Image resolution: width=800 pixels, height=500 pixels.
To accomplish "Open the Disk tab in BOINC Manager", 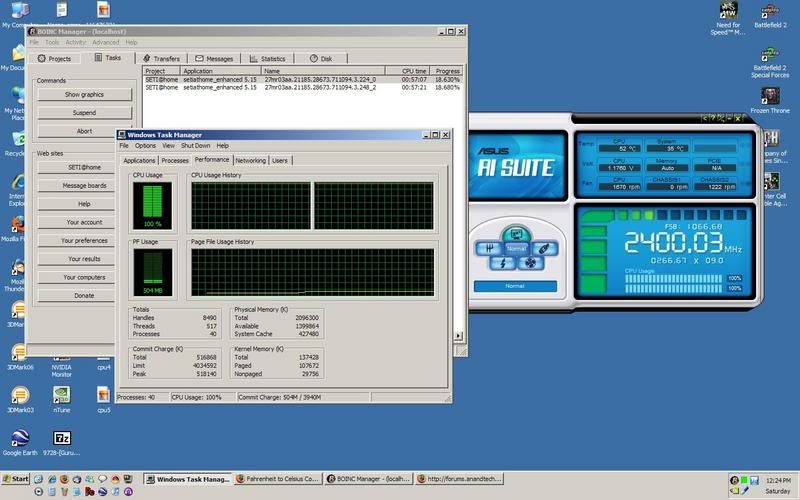I will pyautogui.click(x=321, y=59).
